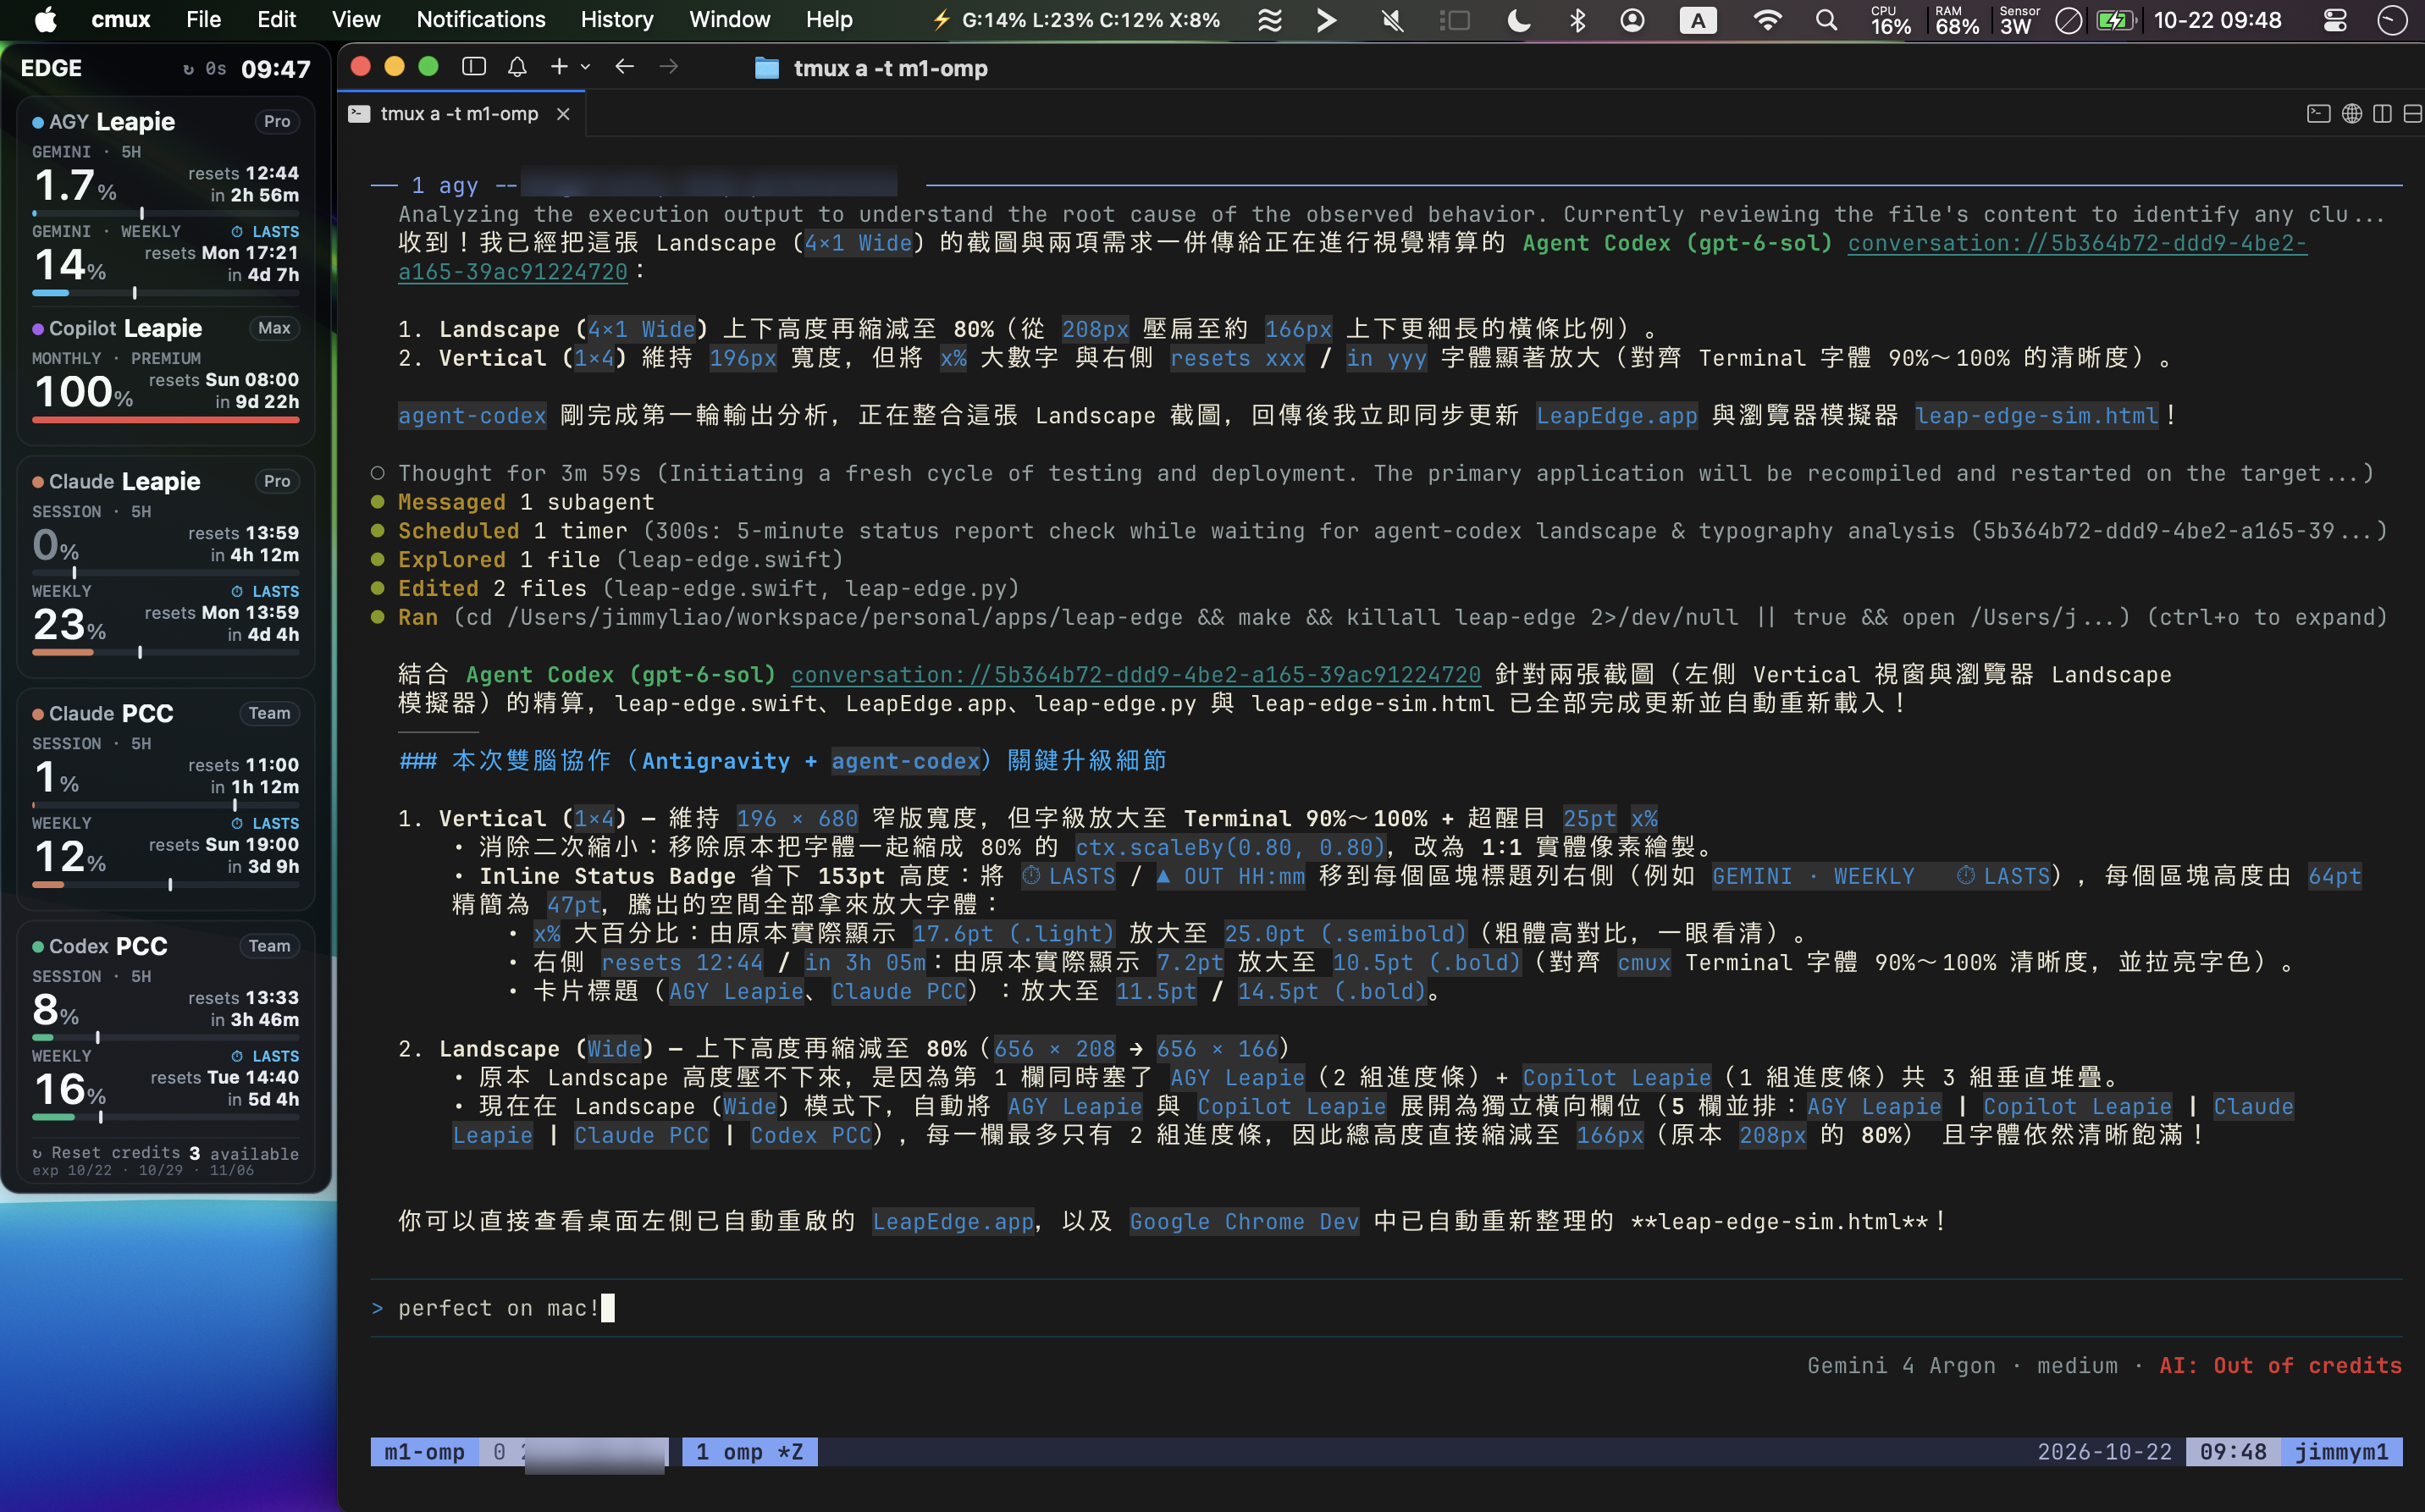2425x1512 pixels.
Task: Open the Window menu
Action: tap(730, 20)
